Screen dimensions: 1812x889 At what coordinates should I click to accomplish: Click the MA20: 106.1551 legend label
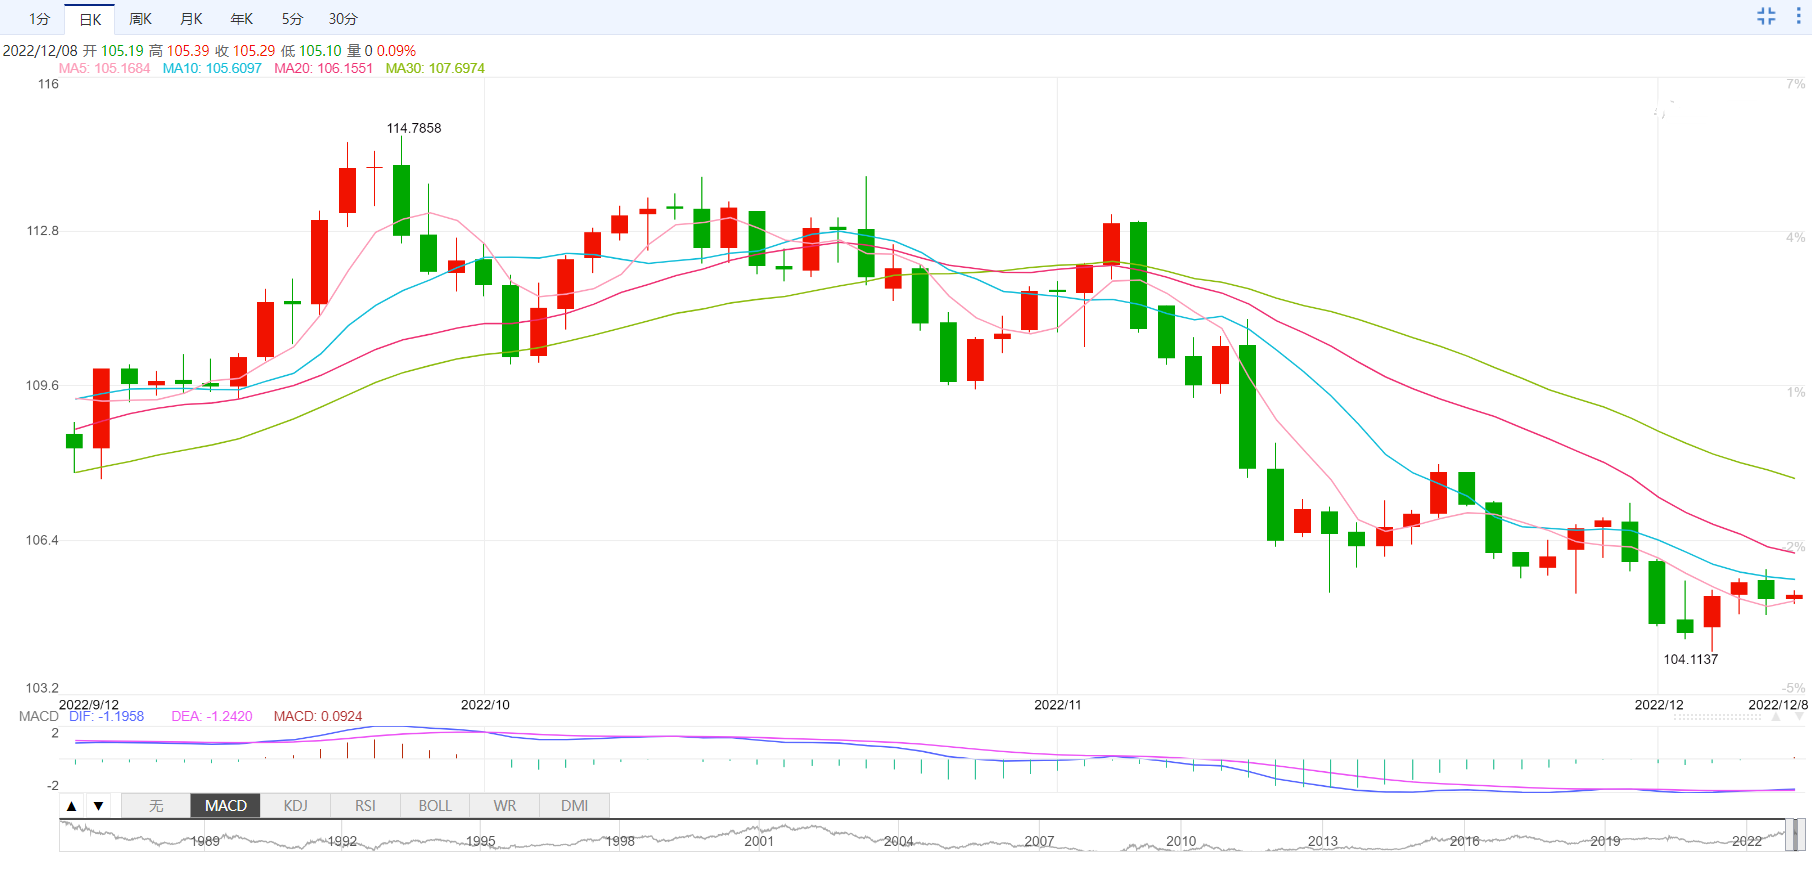323,68
